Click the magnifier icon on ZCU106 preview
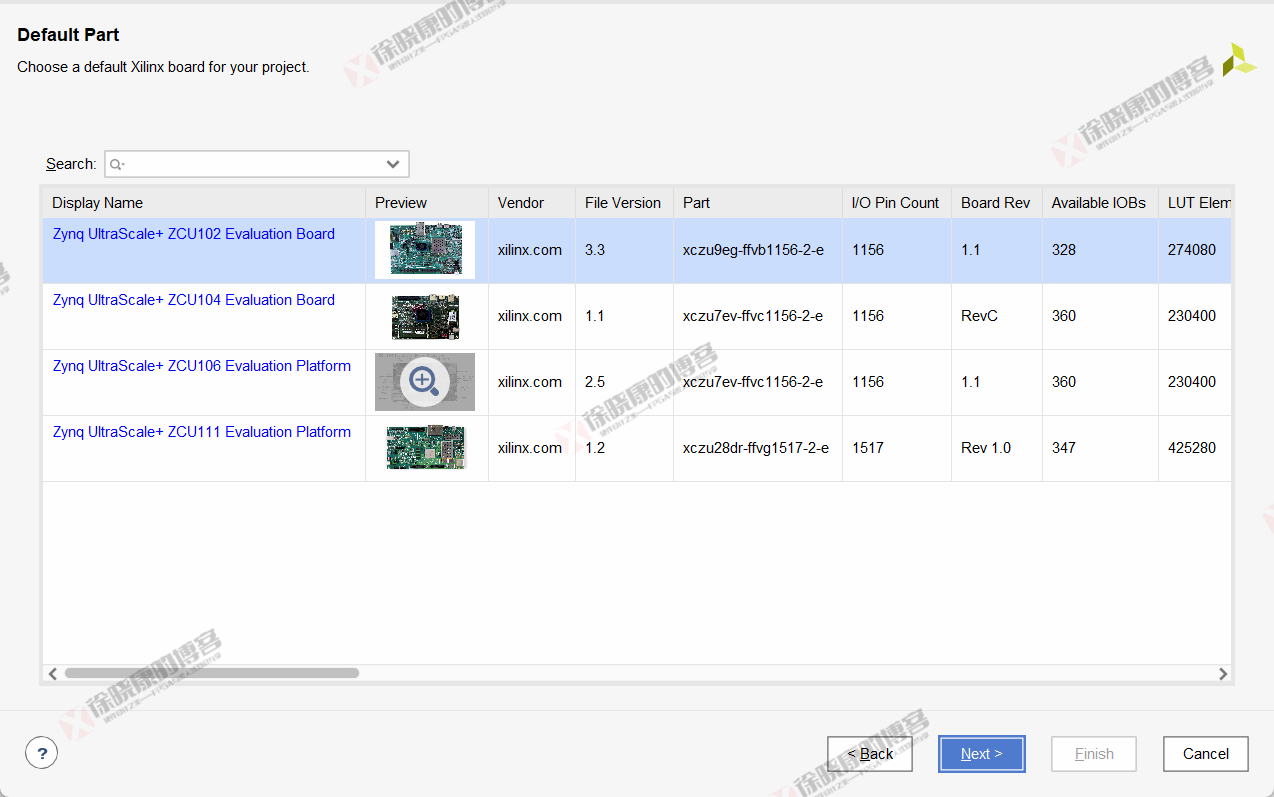The height and width of the screenshot is (797, 1274). [424, 381]
